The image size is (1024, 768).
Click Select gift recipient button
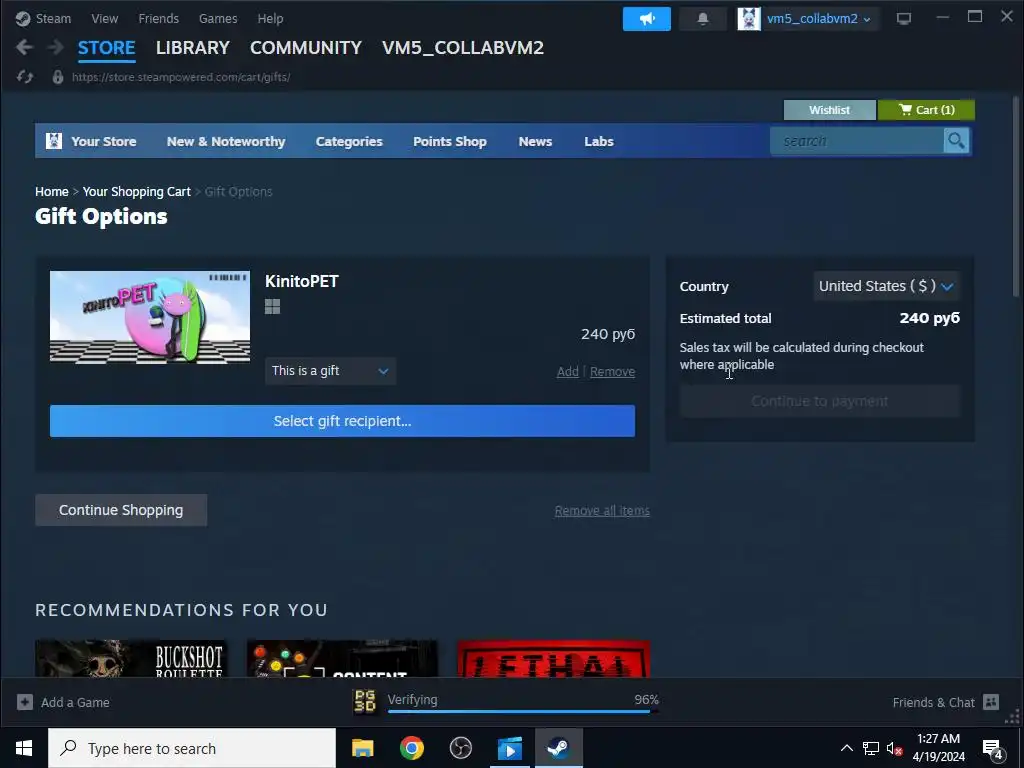tap(342, 421)
